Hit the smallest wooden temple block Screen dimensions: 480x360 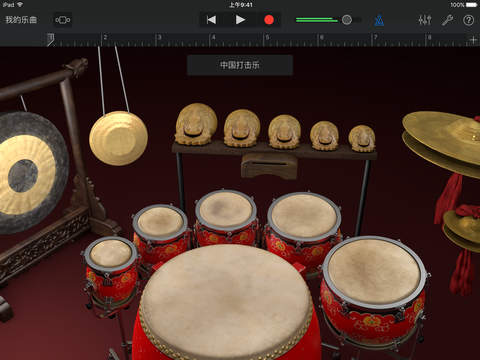(x=362, y=139)
